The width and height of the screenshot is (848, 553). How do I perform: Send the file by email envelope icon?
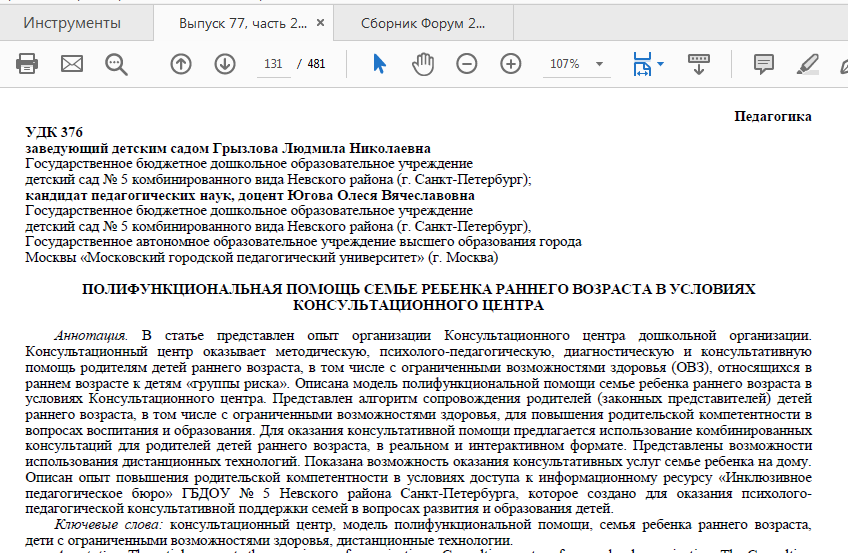point(72,64)
